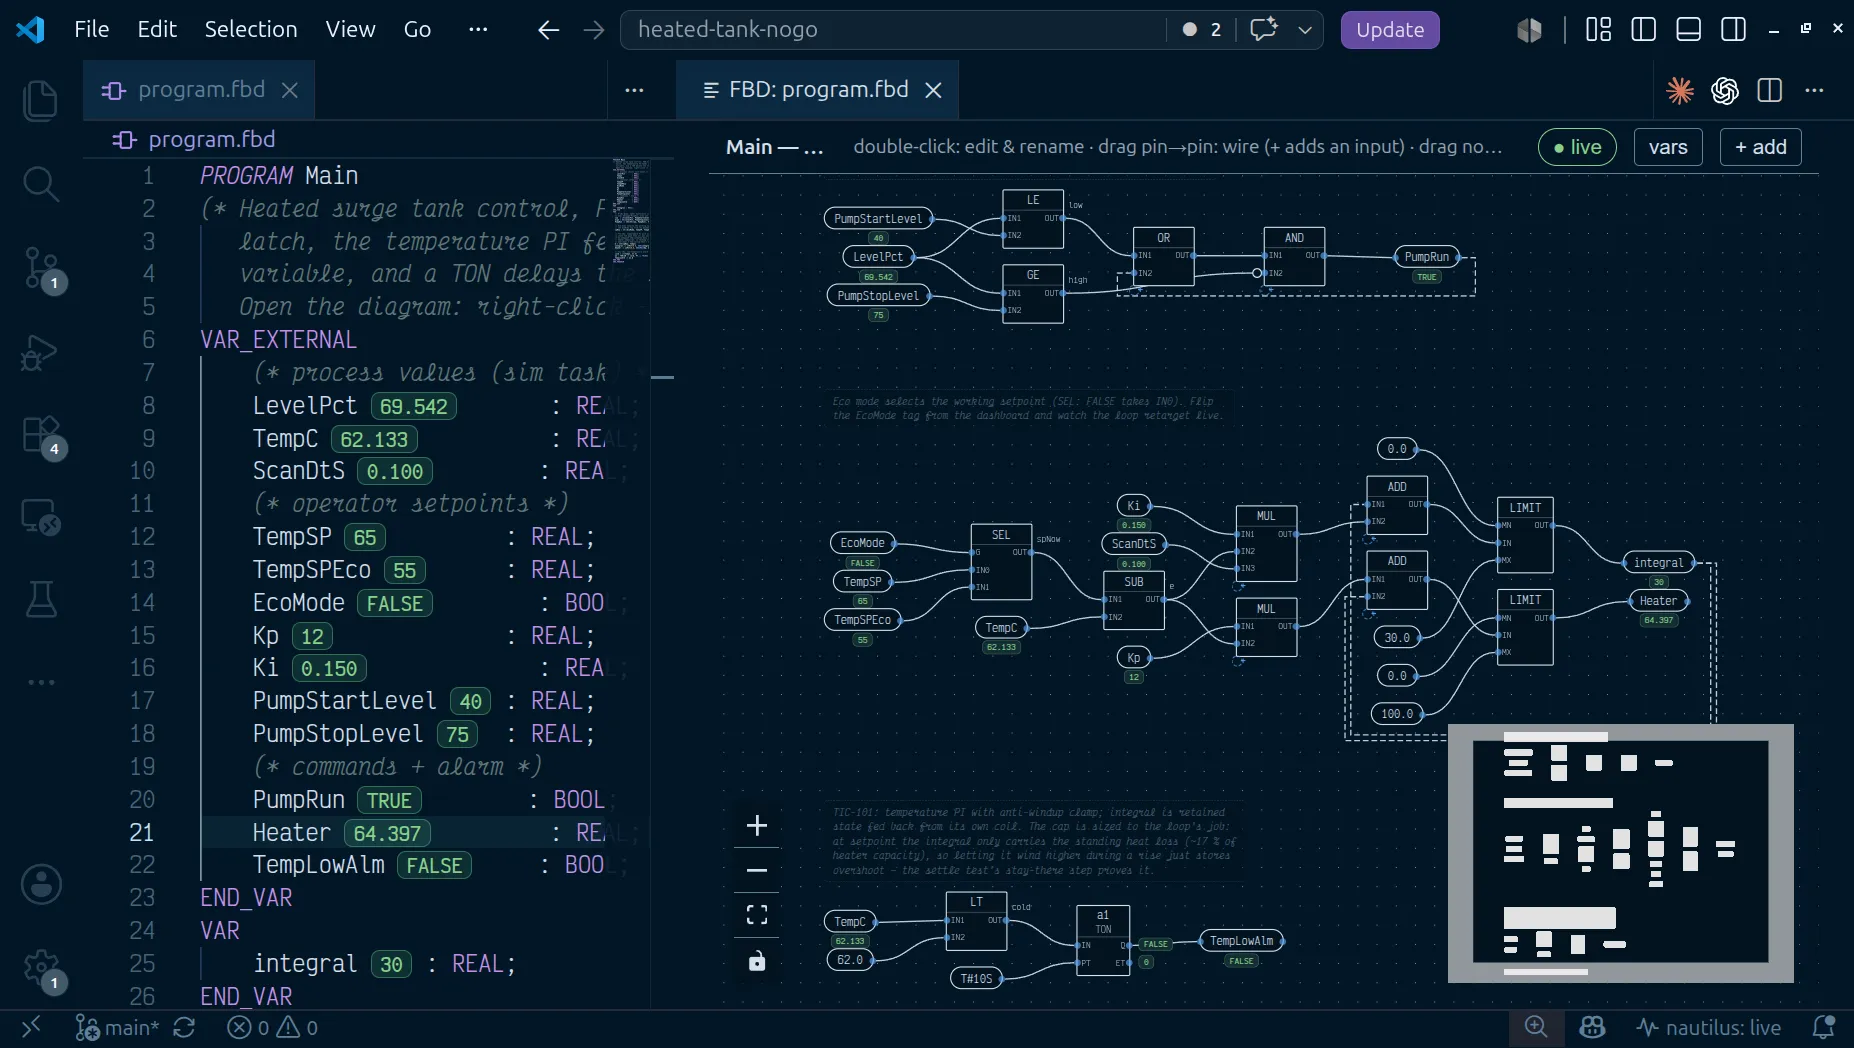Viewport: 1854px width, 1048px height.
Task: Toggle the bottom panel
Action: (1688, 30)
